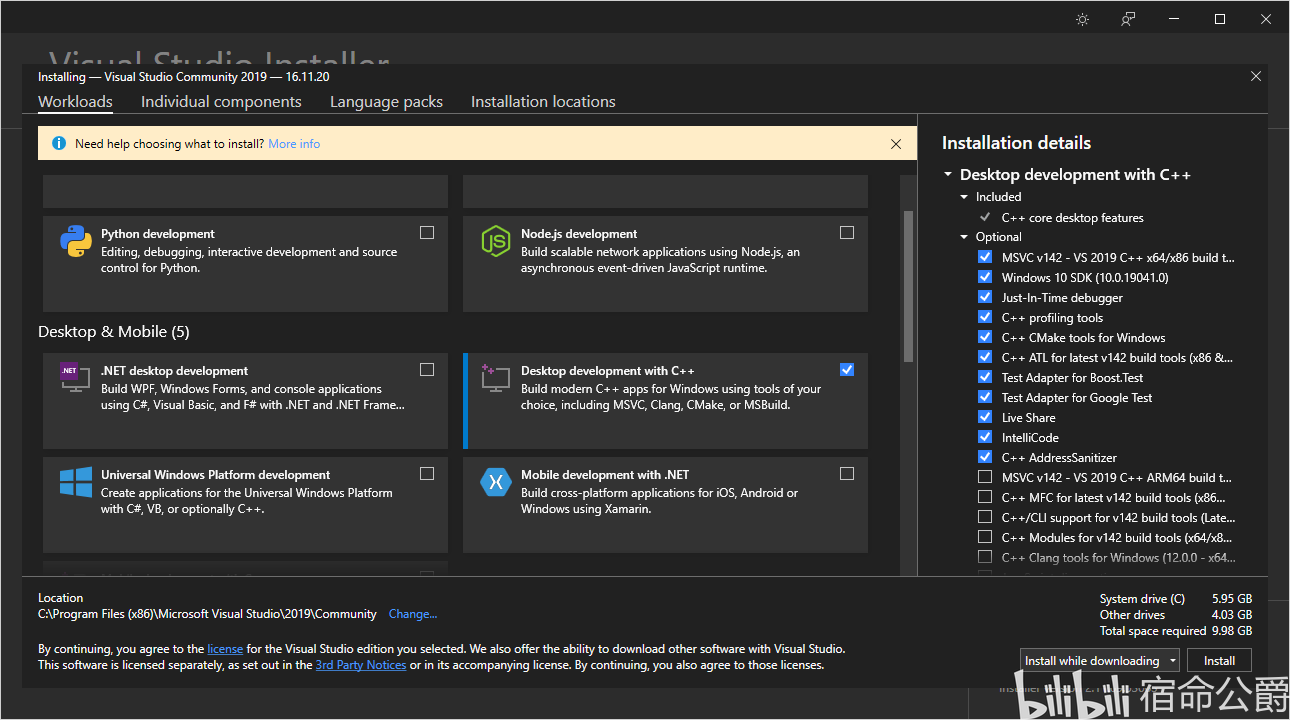Click the .NET desktop development icon

click(x=71, y=376)
